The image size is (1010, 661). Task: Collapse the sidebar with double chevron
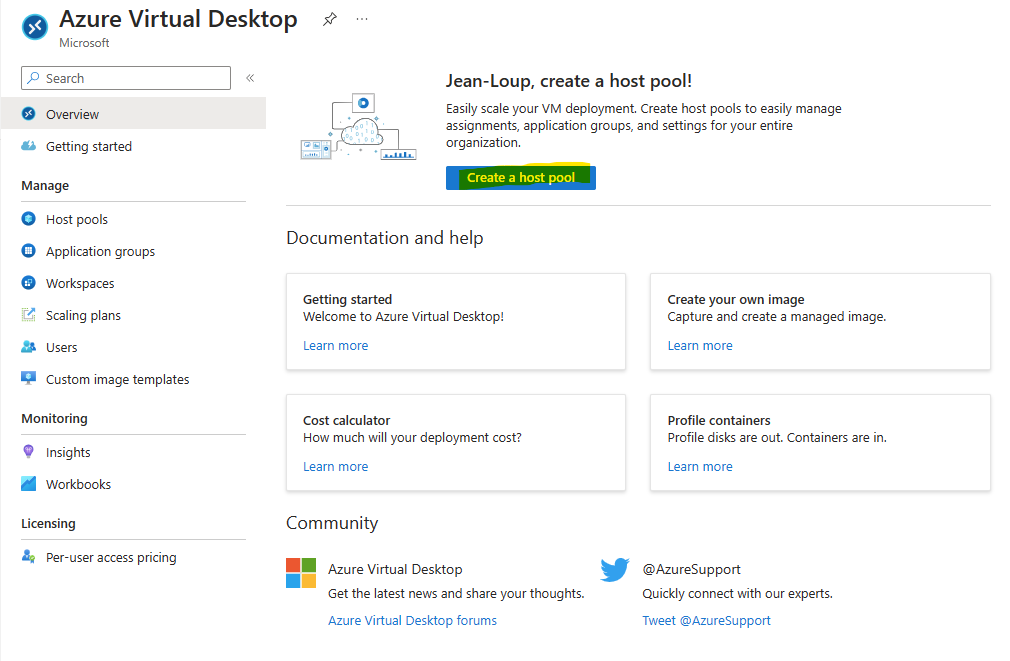pos(251,78)
